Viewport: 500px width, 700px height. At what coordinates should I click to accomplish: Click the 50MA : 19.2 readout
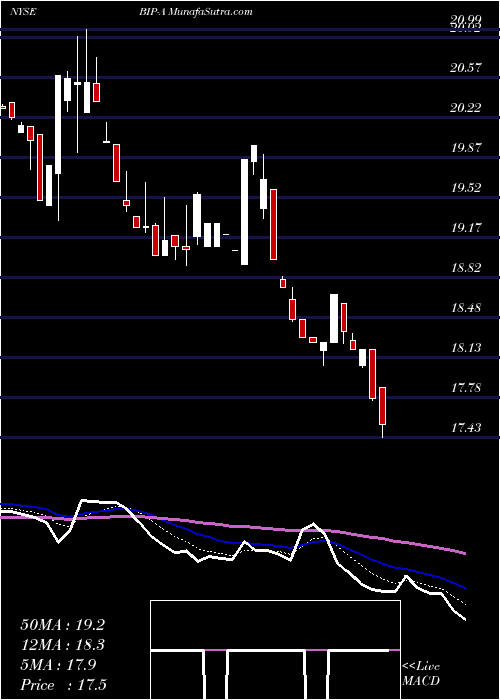(62, 625)
